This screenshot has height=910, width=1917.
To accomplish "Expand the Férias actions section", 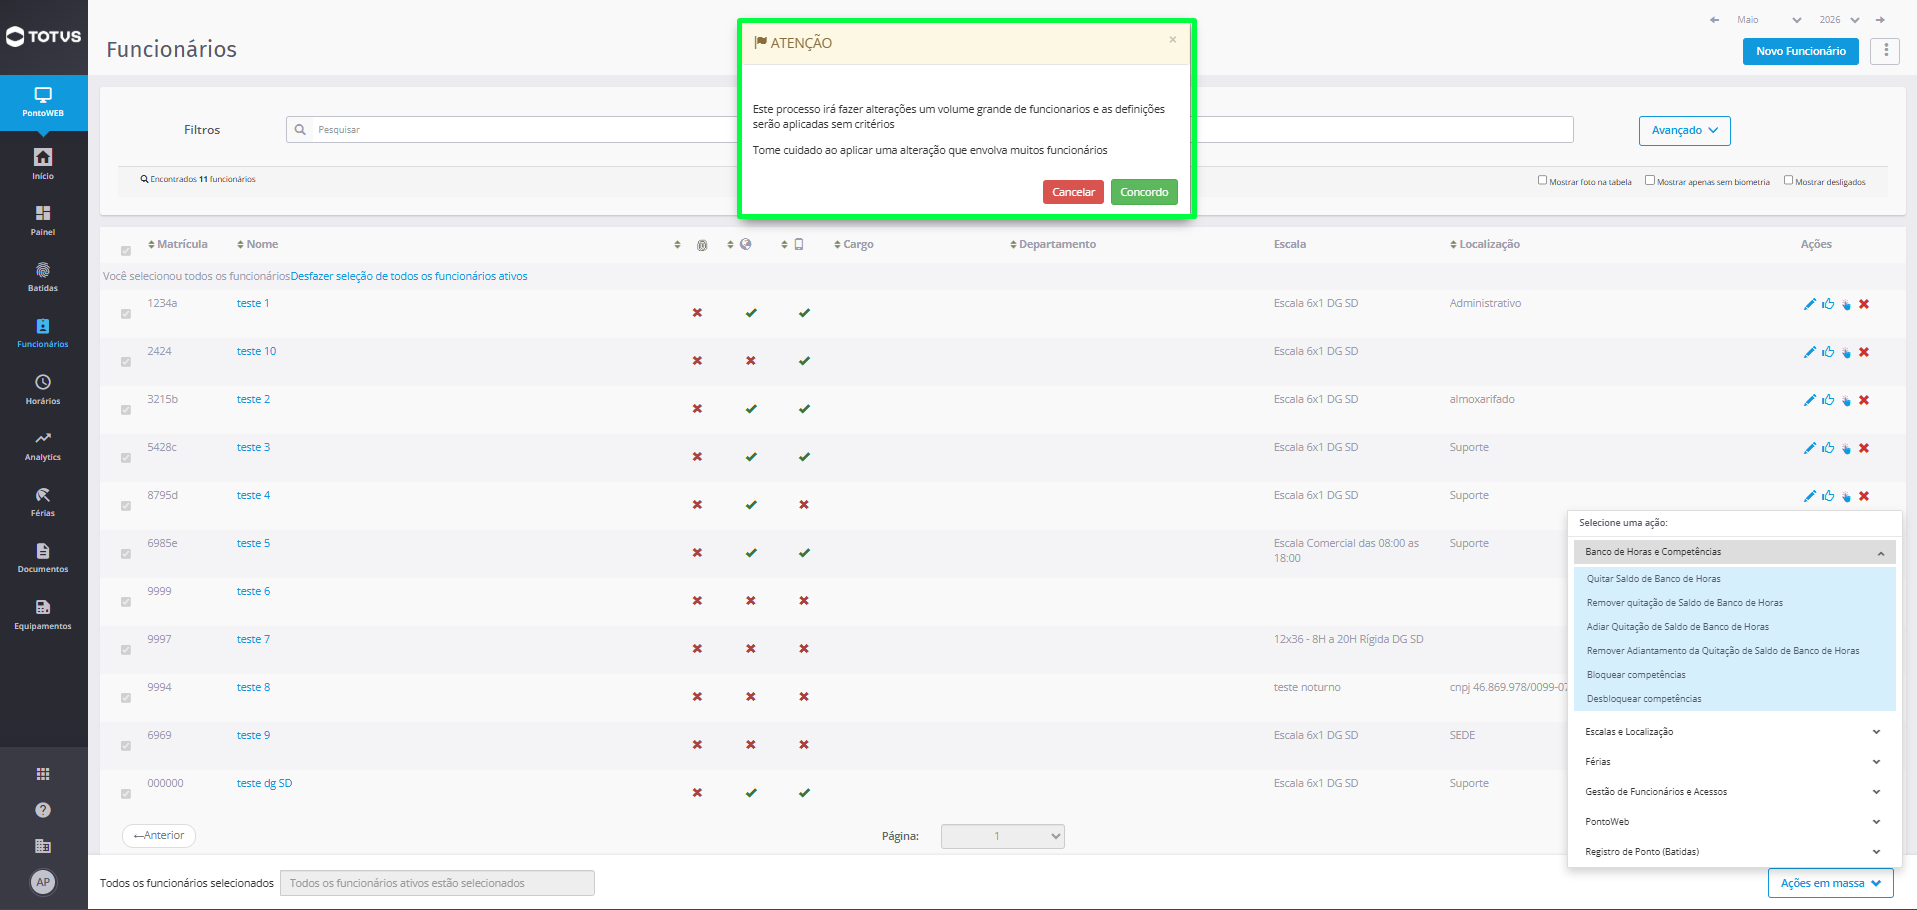I will [x=1734, y=762].
